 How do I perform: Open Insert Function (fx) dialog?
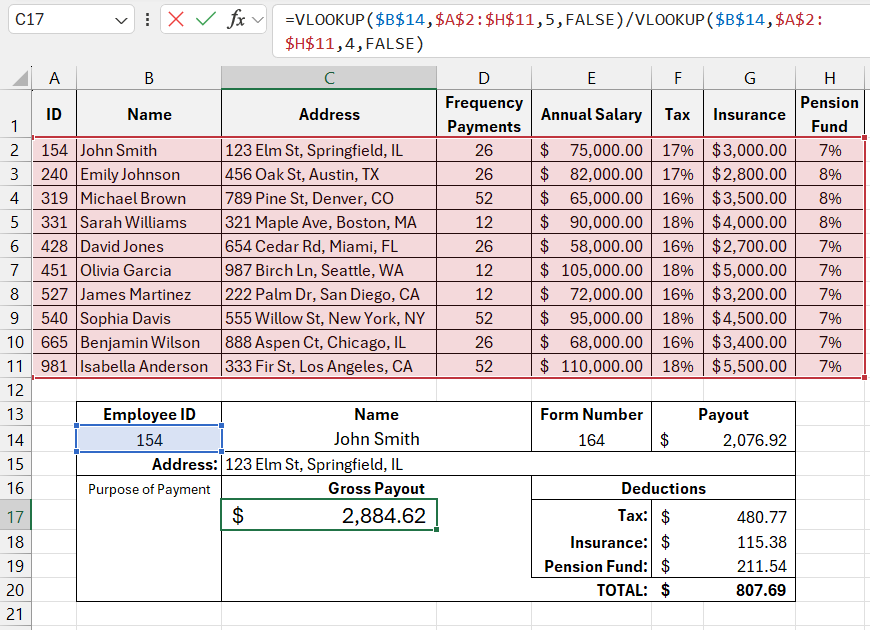tap(236, 20)
